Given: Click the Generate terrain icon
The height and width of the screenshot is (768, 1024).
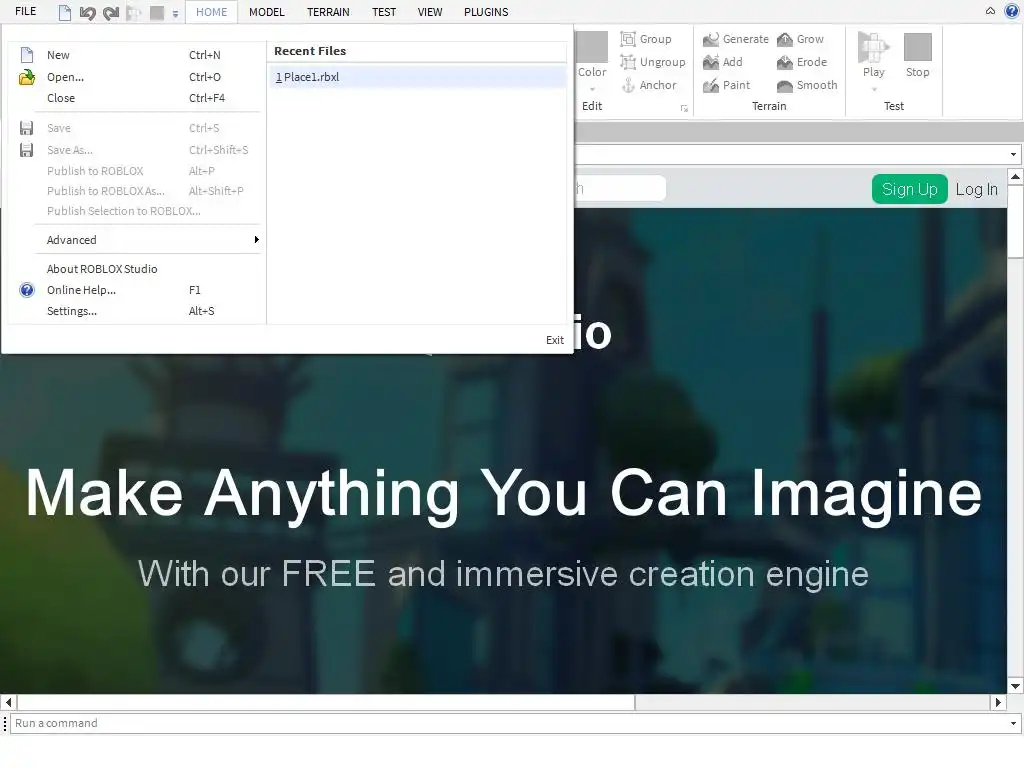Looking at the screenshot, I should [711, 40].
